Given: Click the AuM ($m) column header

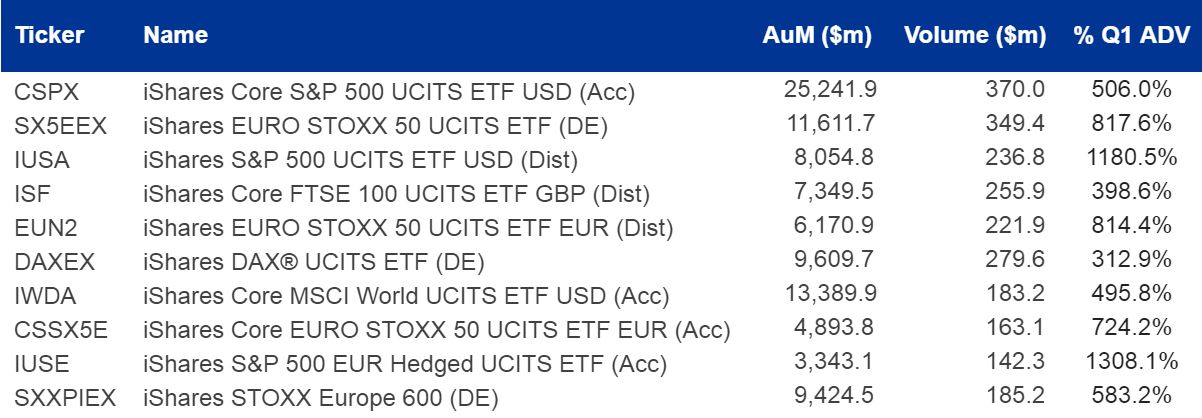Looking at the screenshot, I should (818, 36).
